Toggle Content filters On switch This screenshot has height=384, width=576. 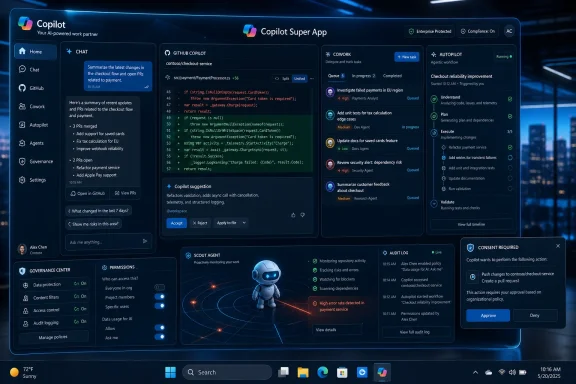point(80,296)
